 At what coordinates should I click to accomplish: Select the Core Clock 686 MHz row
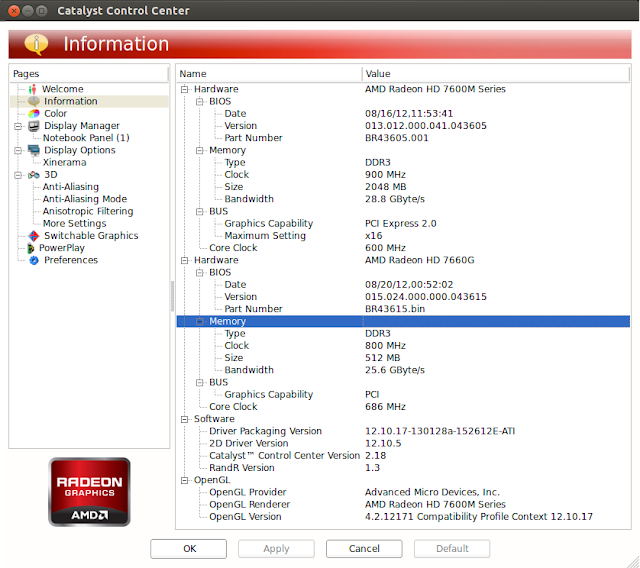coord(403,407)
